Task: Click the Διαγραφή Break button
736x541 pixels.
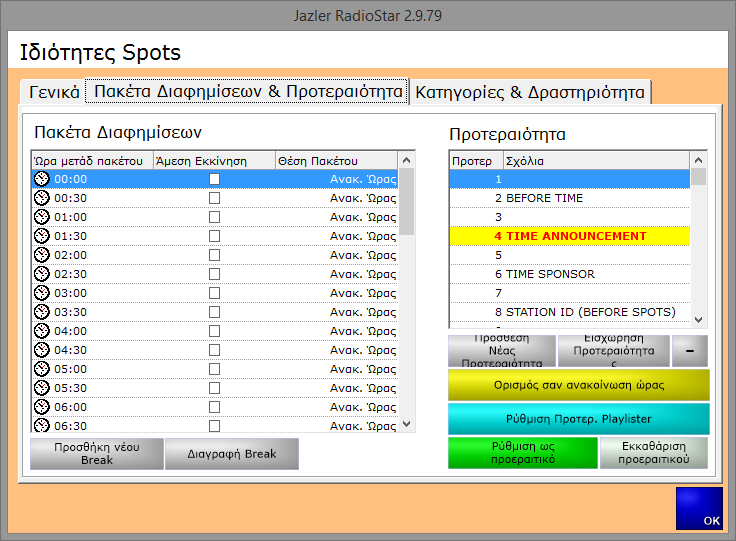Action: pyautogui.click(x=232, y=453)
